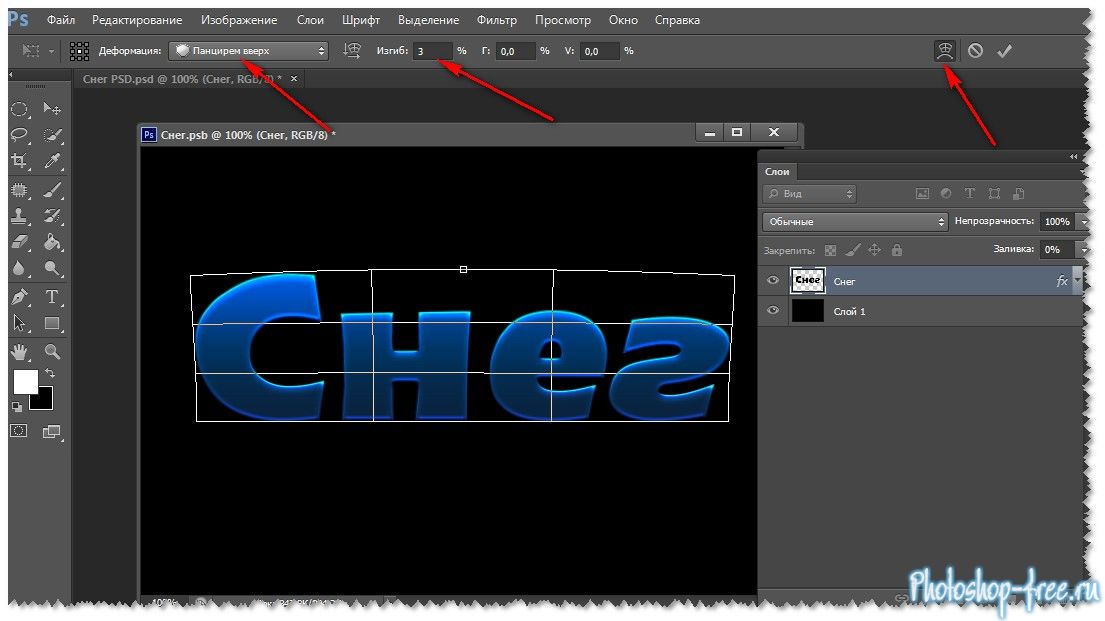Select the Eraser tool
This screenshot has height=621, width=1105.
(19, 242)
